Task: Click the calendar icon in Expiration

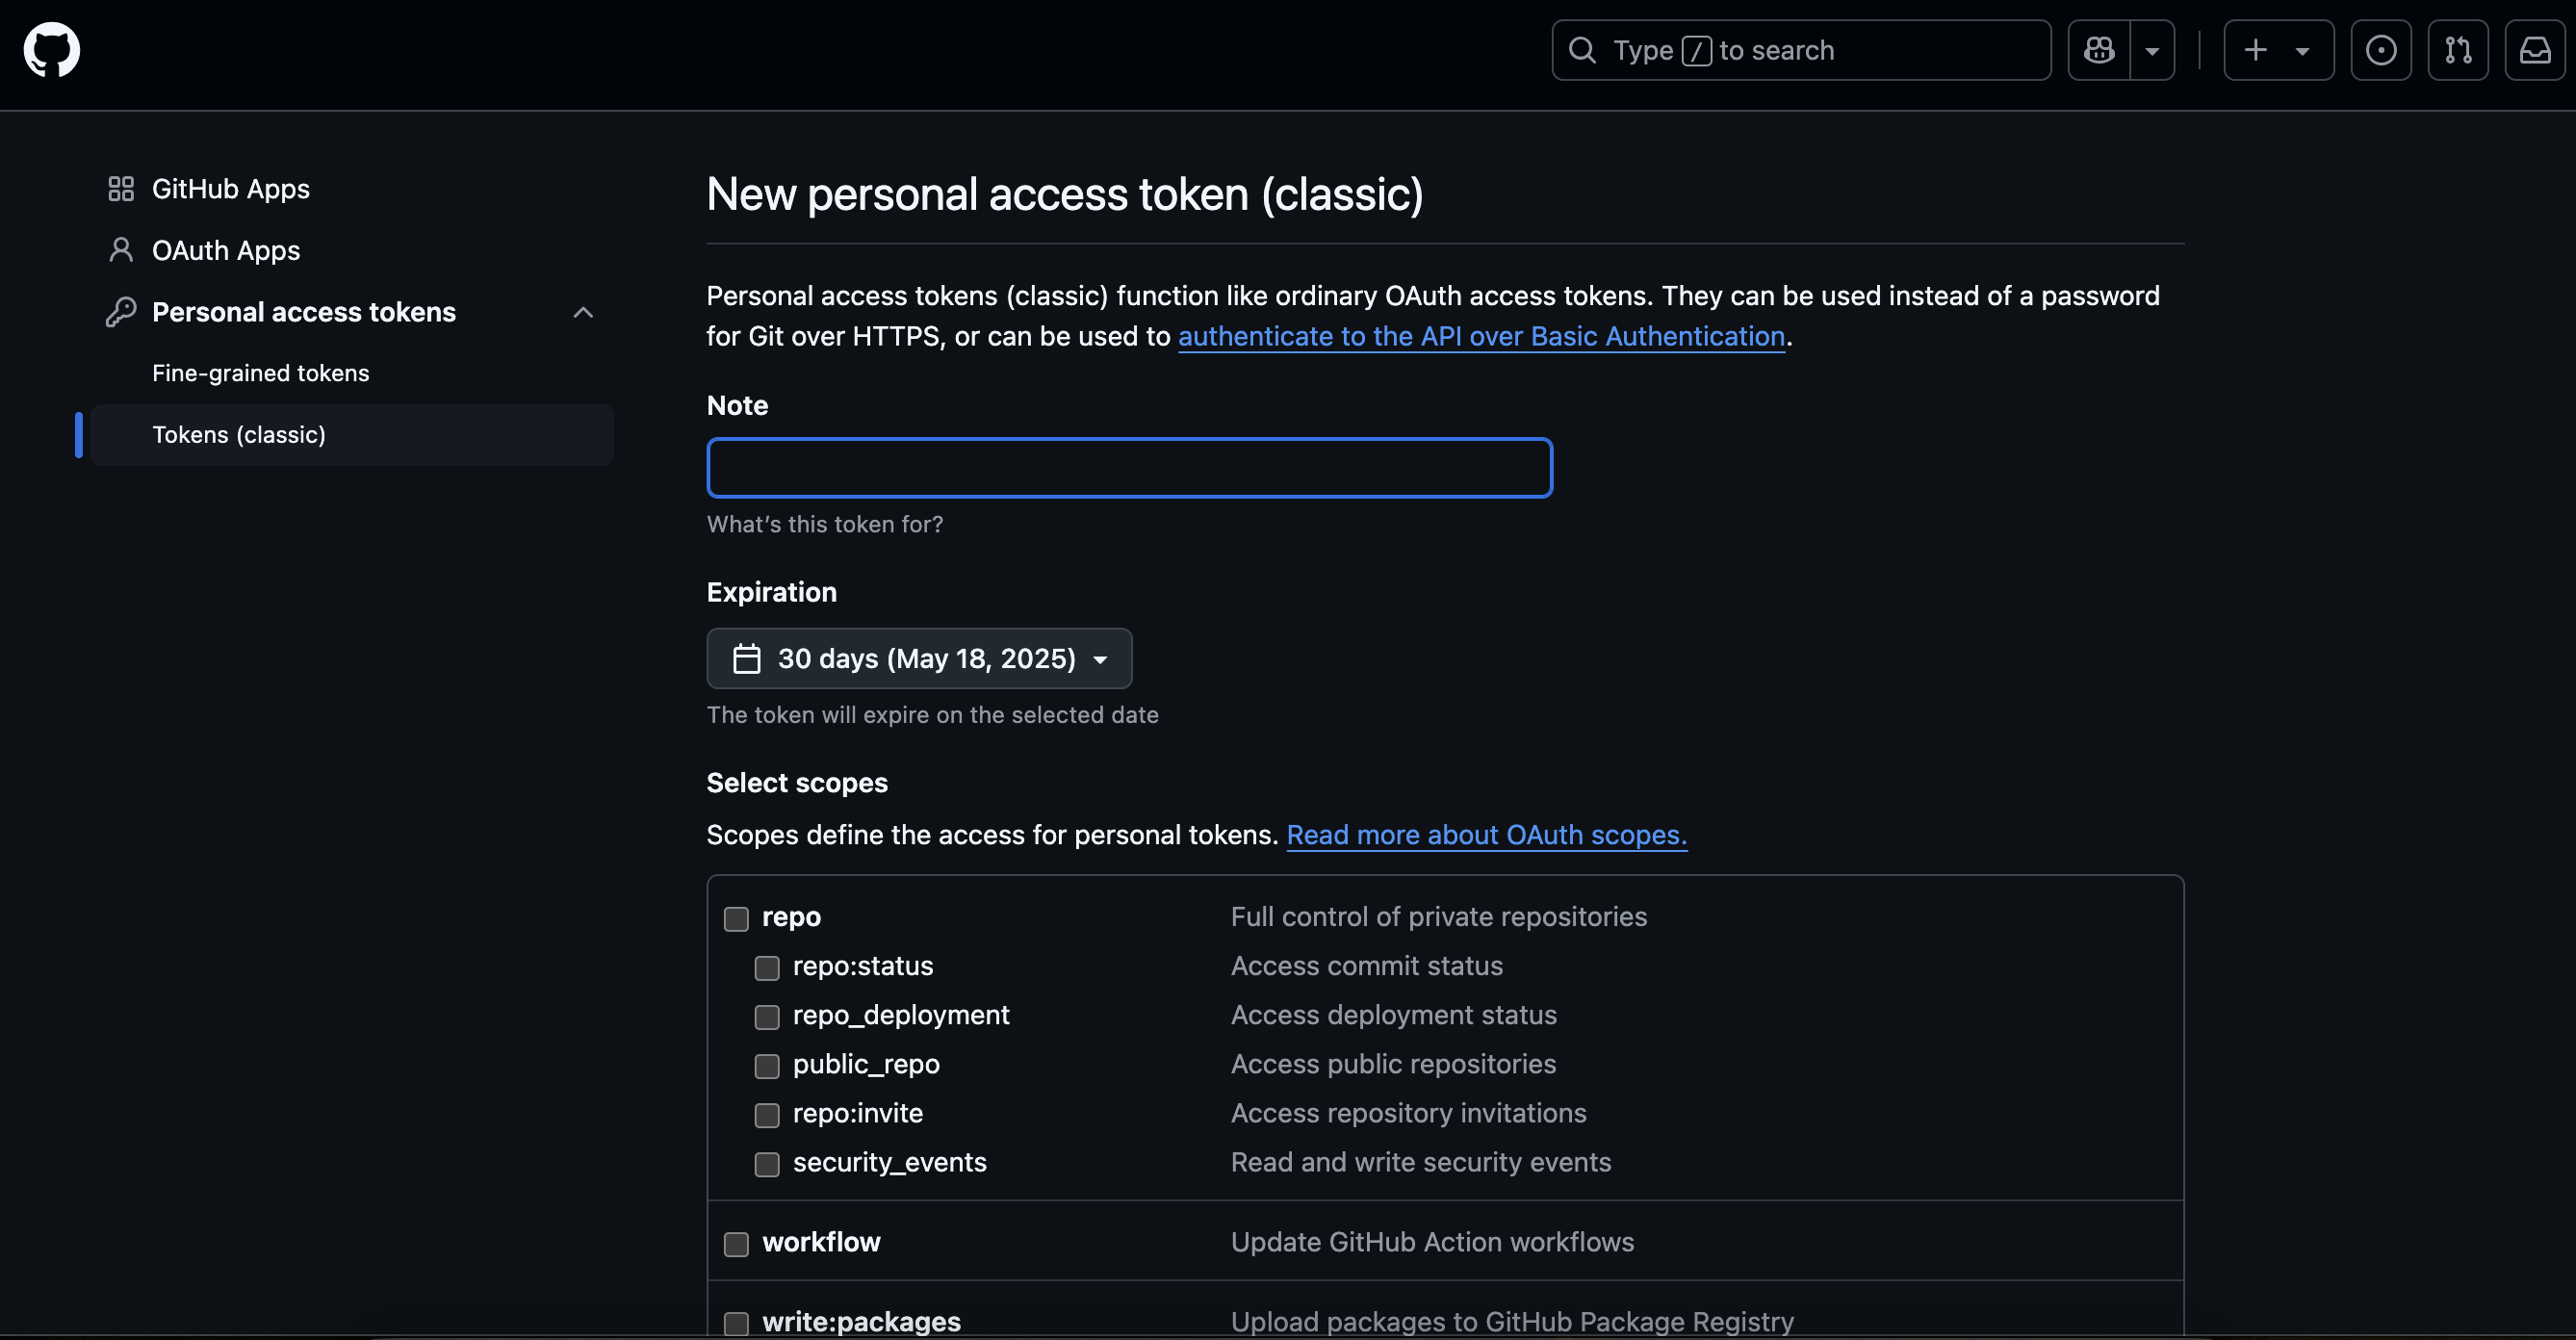Action: point(747,659)
